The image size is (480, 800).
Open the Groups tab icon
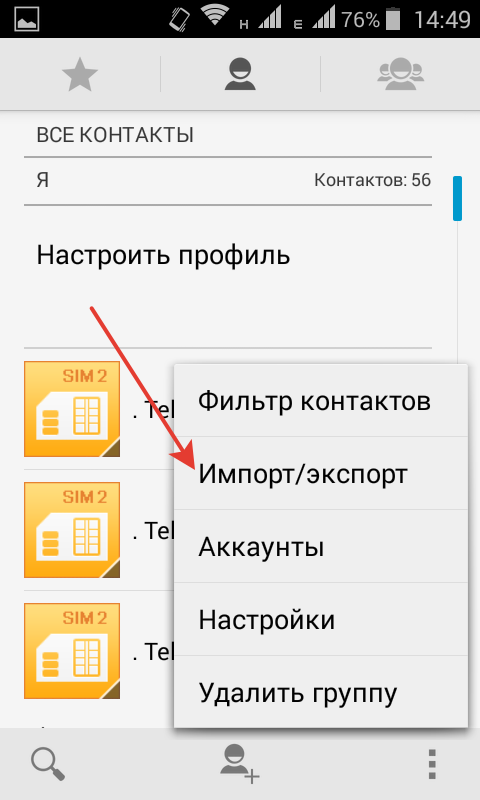coord(400,74)
